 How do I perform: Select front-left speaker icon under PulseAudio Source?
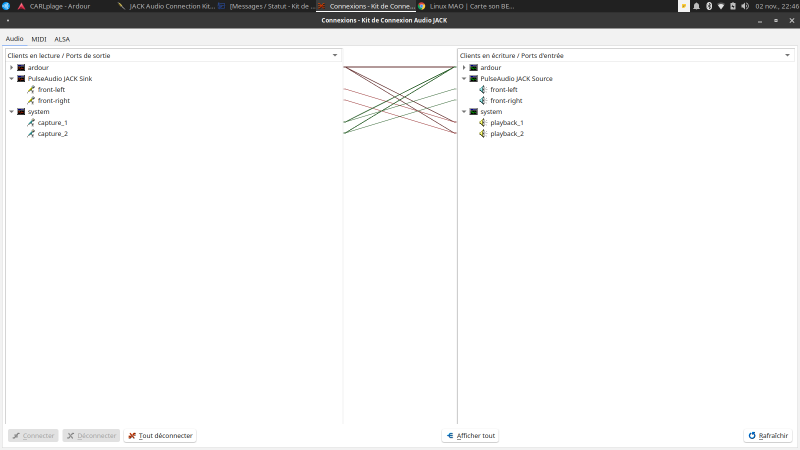coord(483,89)
